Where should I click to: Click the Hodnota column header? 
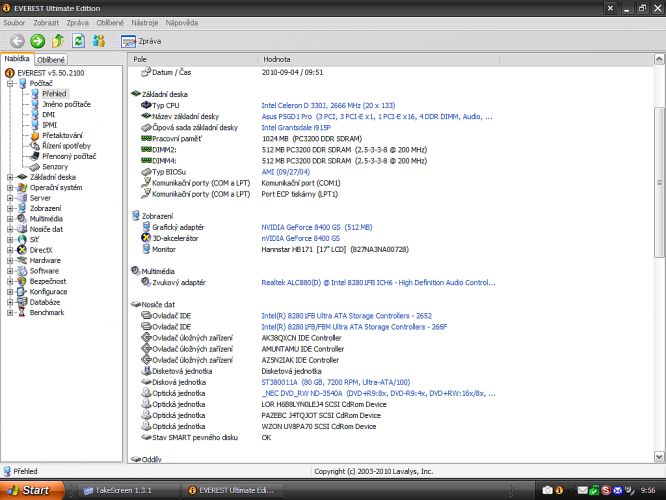tap(378, 59)
